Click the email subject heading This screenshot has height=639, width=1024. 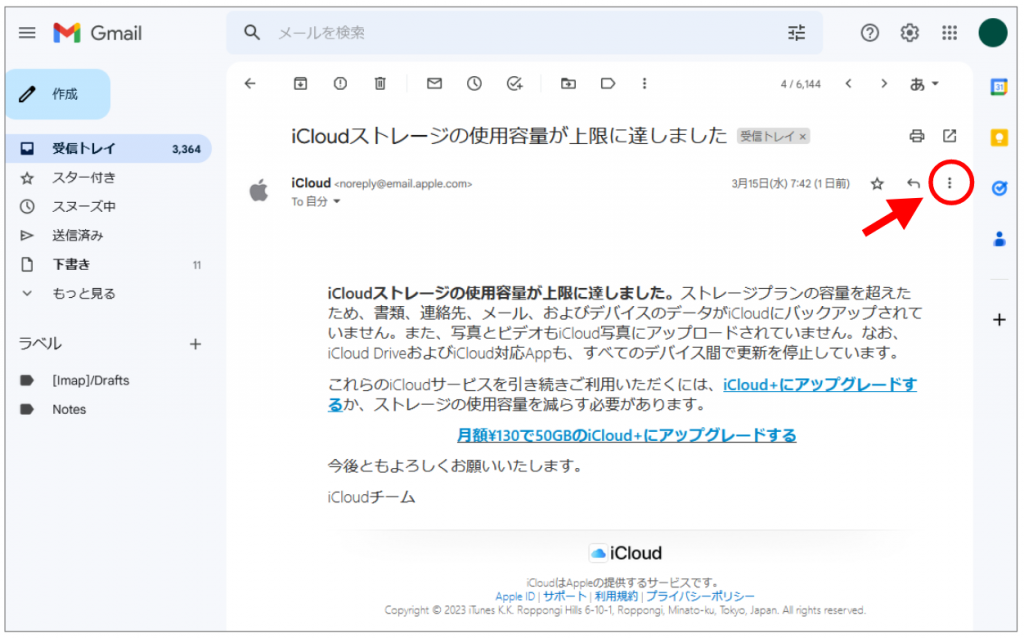click(509, 136)
